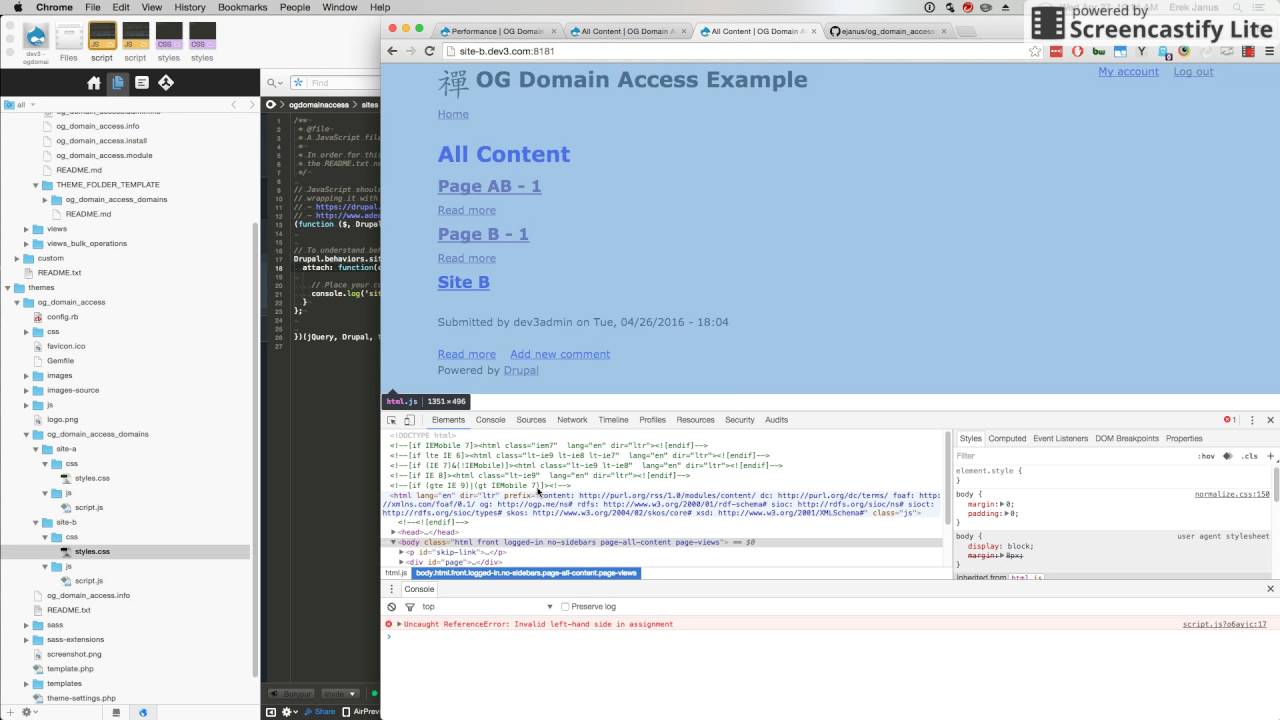This screenshot has height=720, width=1280.
Task: Click the search magnifier icon beside Find
Action: pyautogui.click(x=272, y=83)
